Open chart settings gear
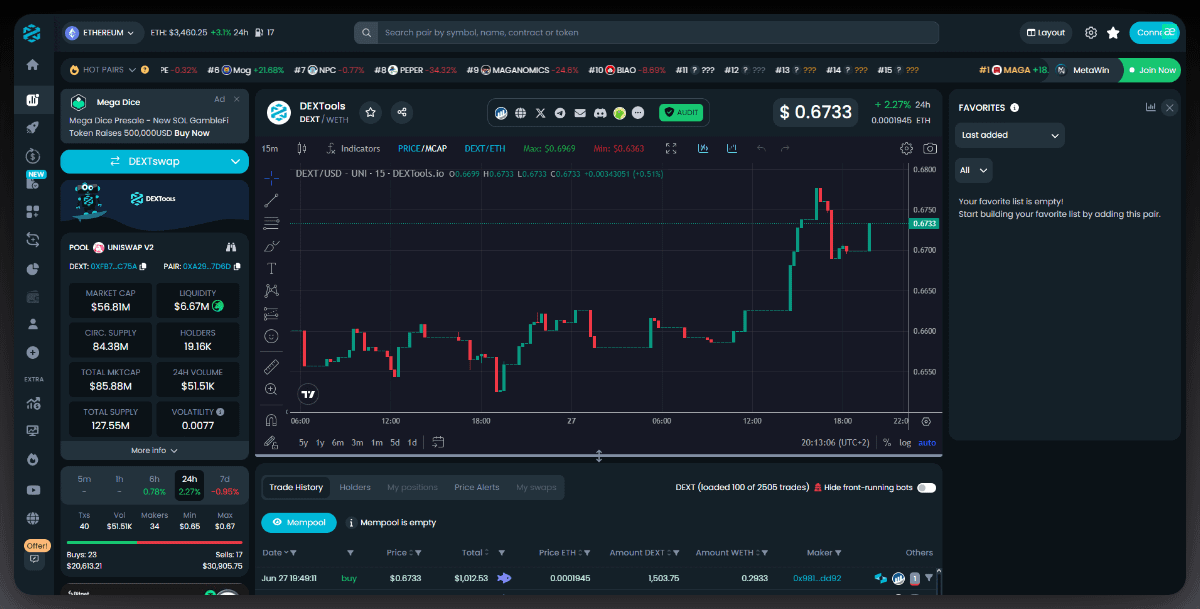The width and height of the screenshot is (1200, 609). coord(906,148)
